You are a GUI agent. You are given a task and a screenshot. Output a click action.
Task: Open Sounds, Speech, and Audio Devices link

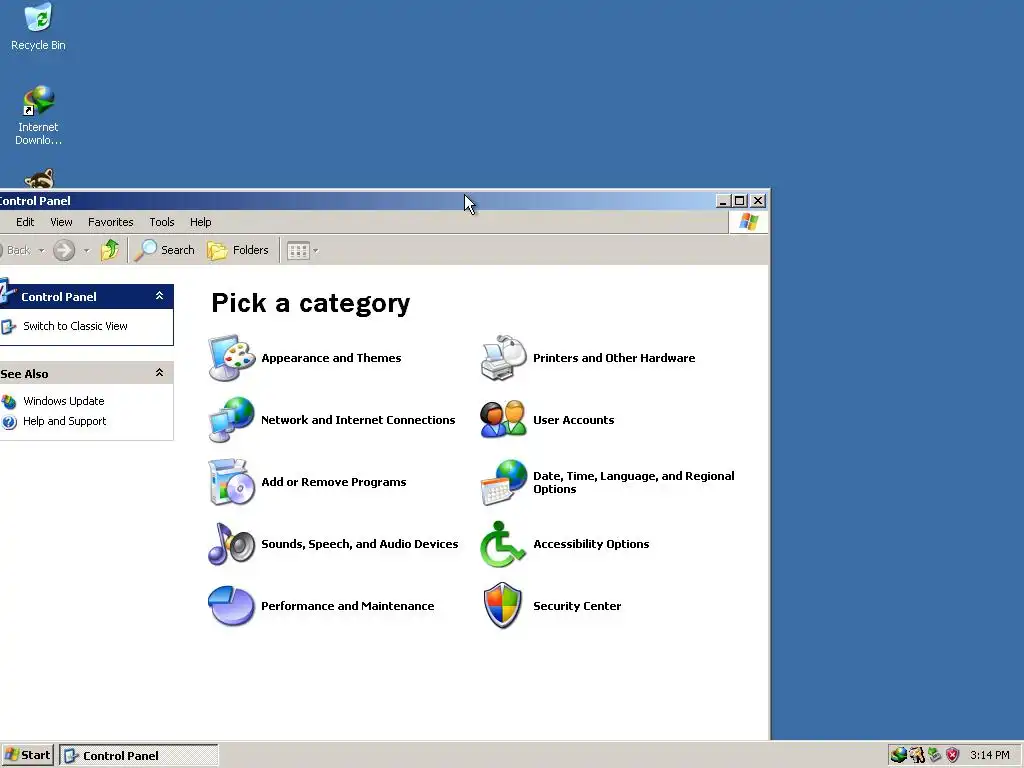[360, 544]
